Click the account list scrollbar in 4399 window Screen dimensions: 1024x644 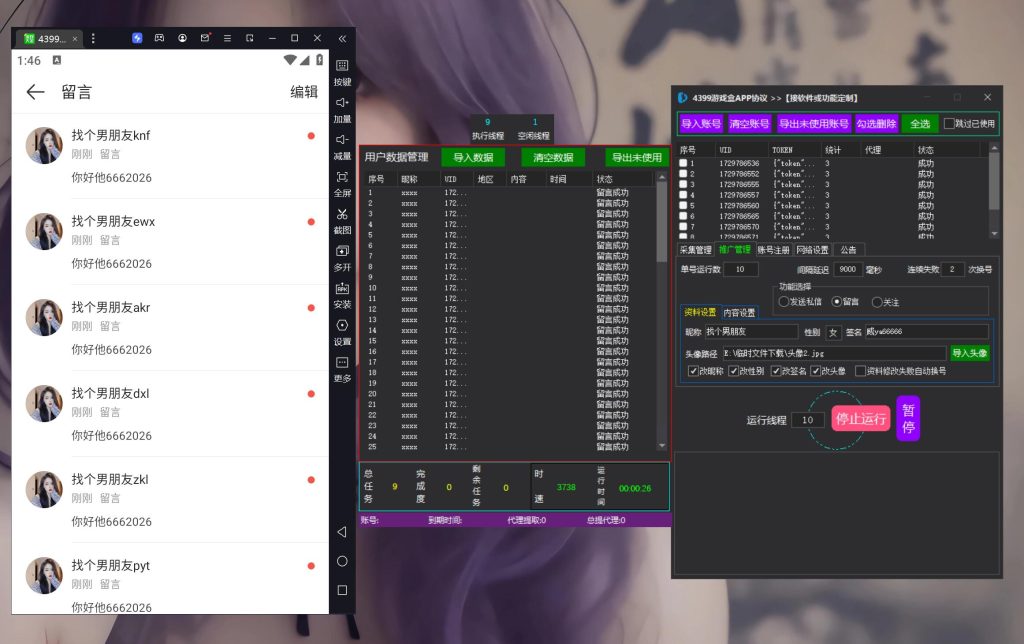click(994, 191)
